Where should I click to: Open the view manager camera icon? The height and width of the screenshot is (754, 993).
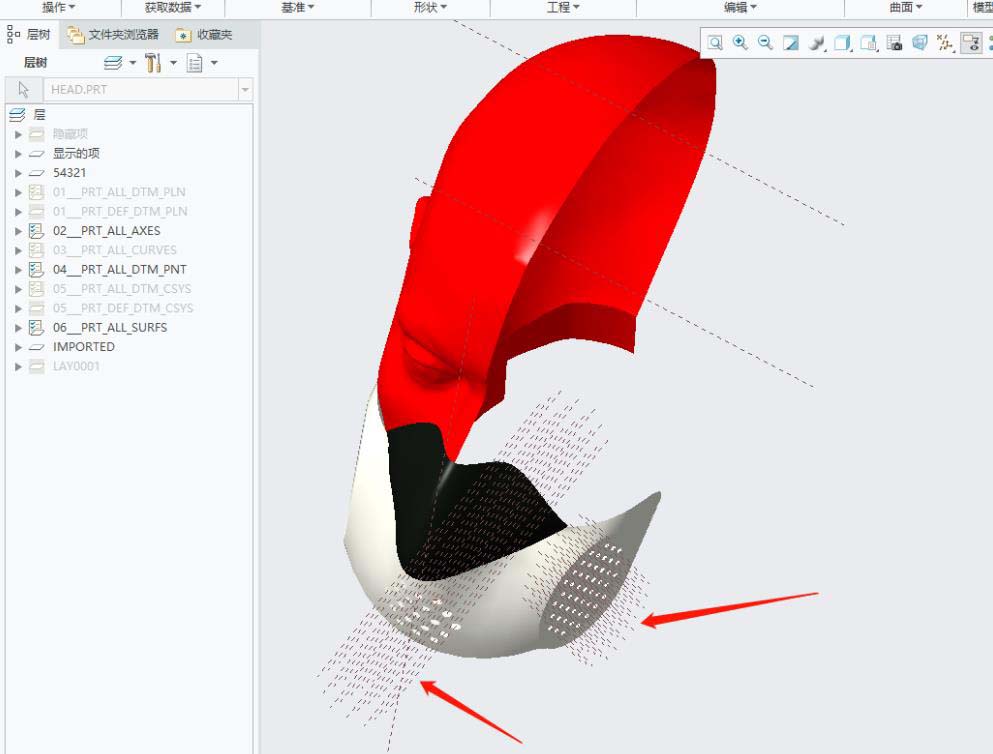[x=894, y=42]
